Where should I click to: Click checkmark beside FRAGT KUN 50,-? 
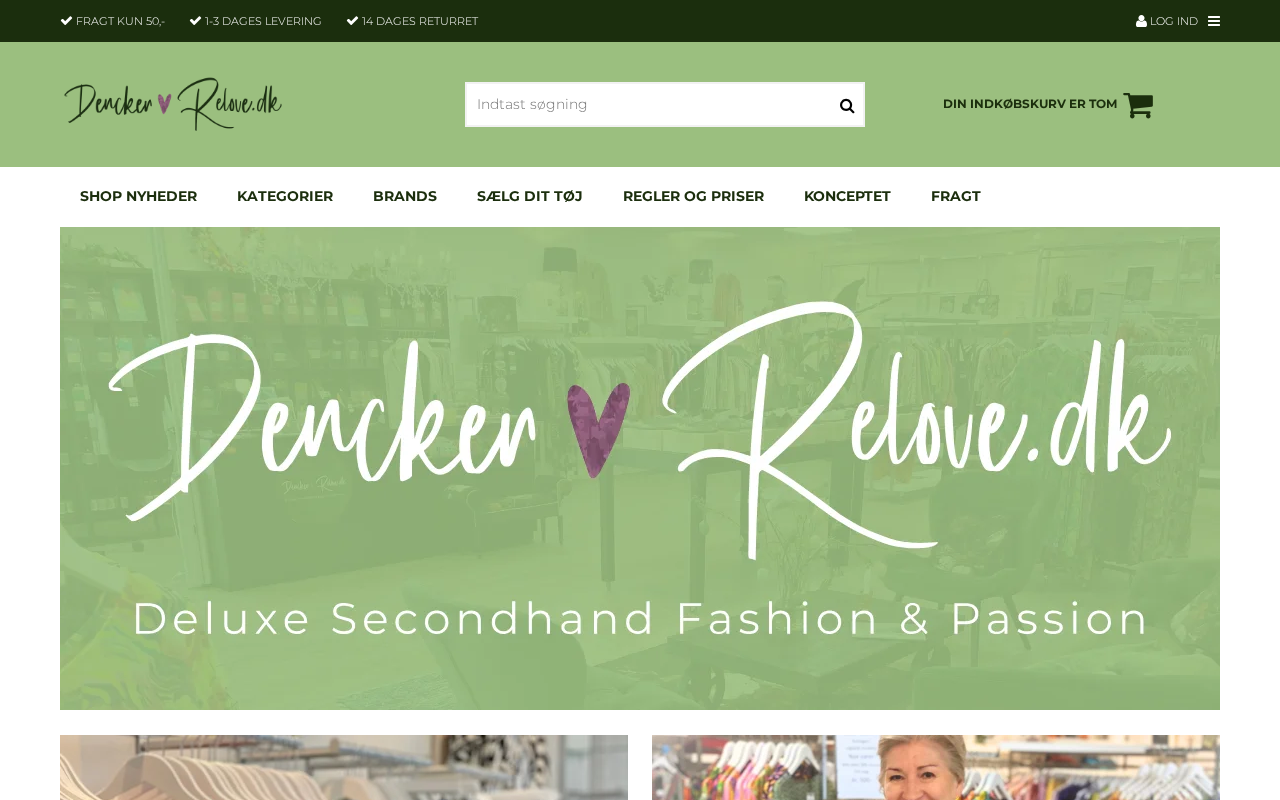66,21
